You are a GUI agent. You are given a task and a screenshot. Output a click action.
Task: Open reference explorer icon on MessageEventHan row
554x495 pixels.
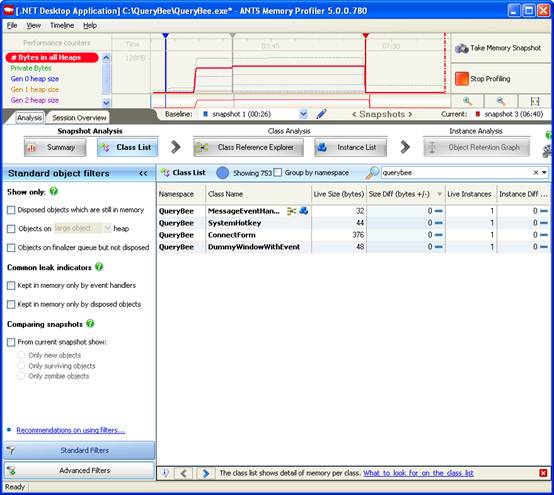click(x=291, y=211)
